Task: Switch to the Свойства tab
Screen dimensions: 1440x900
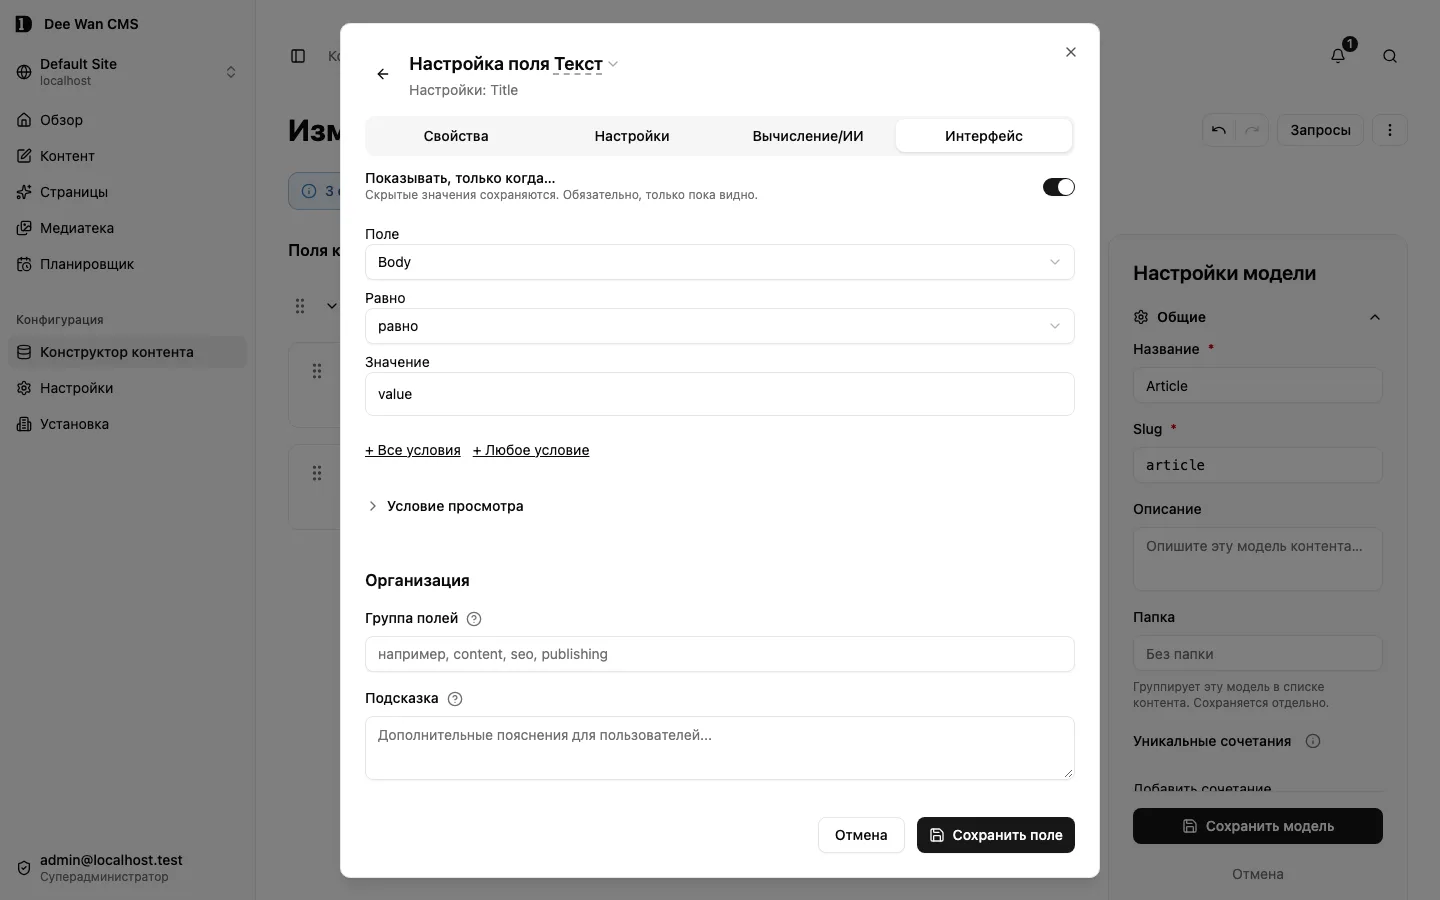Action: tap(456, 136)
